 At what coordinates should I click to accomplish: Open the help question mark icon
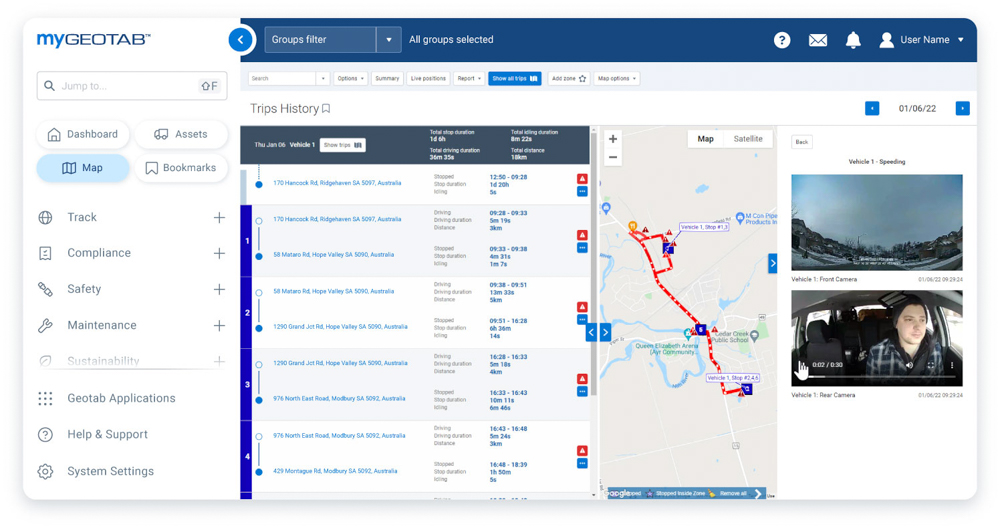(x=782, y=40)
